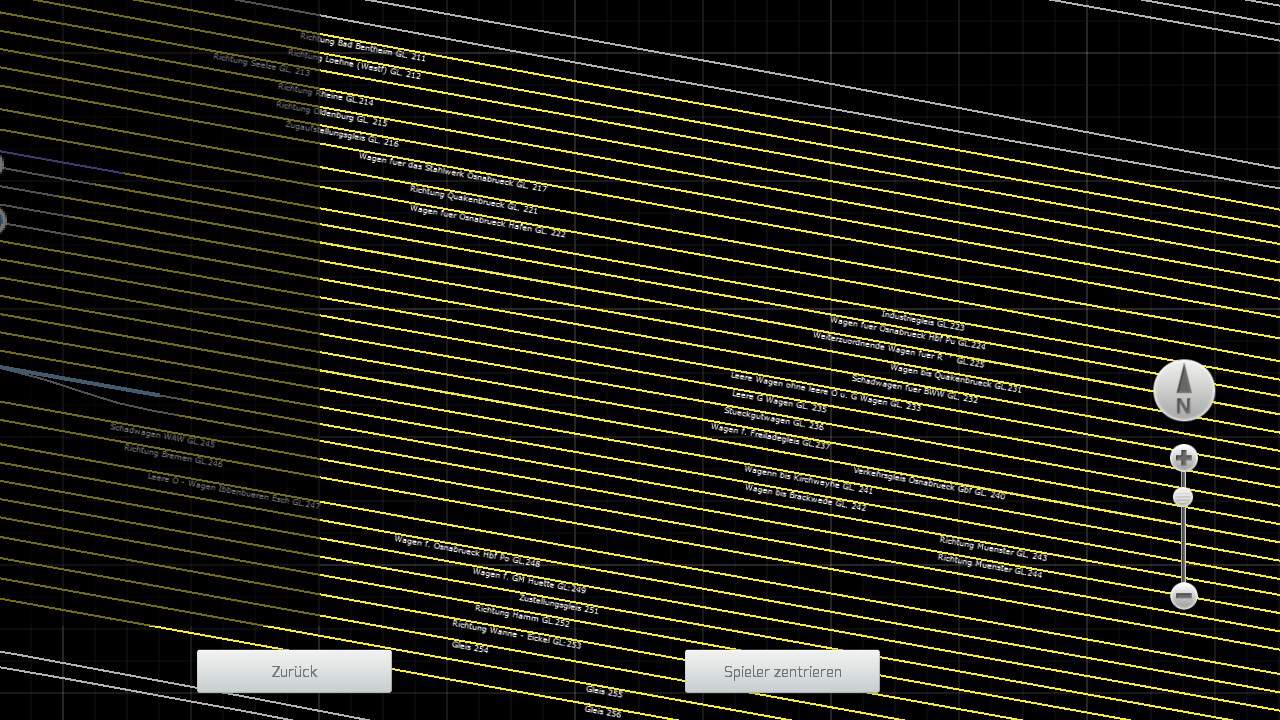Select 'Richtung Wanne - Eickel GL.253' label
Viewport: 1280px width, 720px height.
point(516,634)
